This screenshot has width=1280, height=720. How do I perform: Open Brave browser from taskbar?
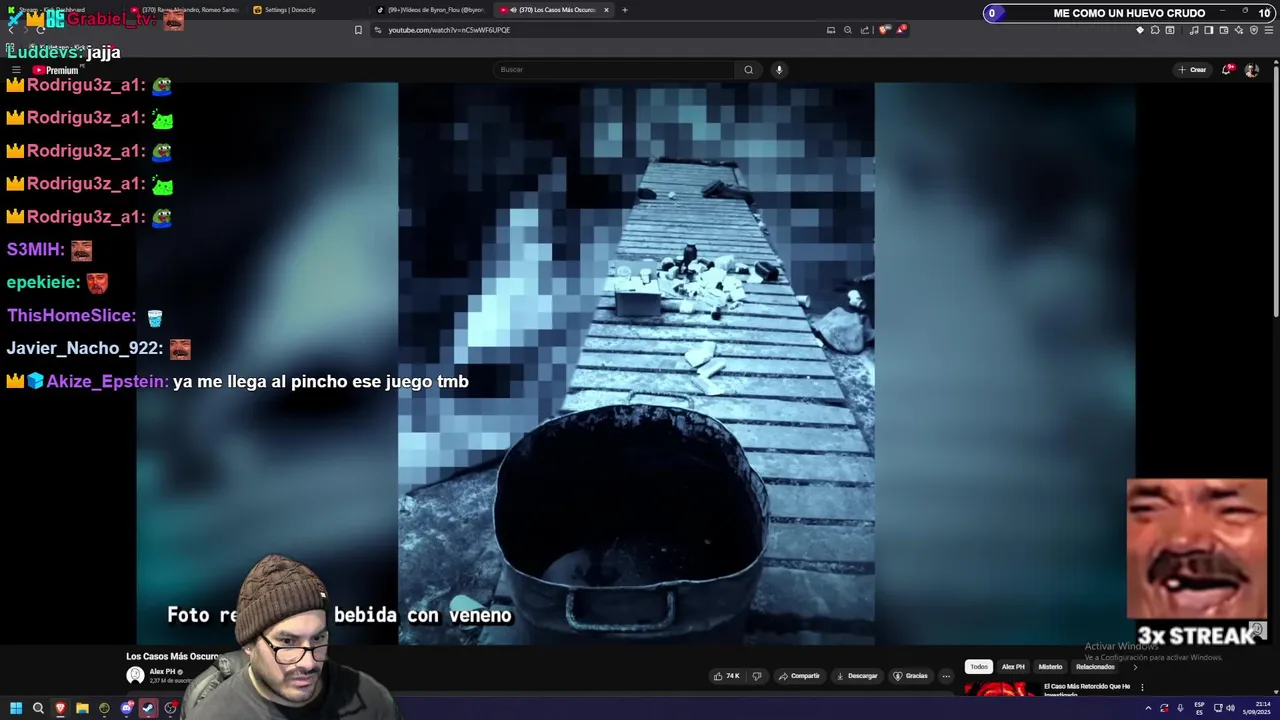tap(60, 708)
